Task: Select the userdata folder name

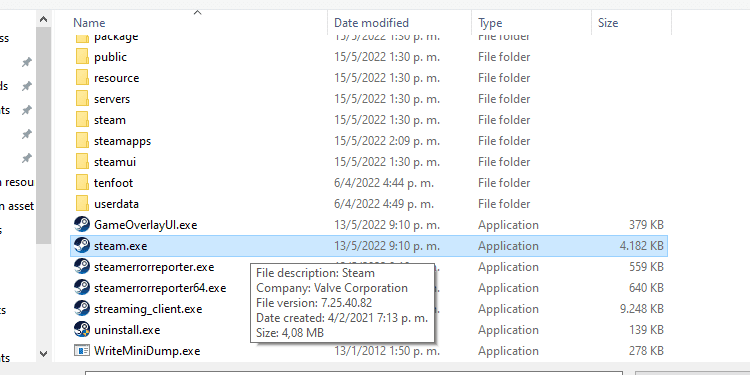Action: 116,204
